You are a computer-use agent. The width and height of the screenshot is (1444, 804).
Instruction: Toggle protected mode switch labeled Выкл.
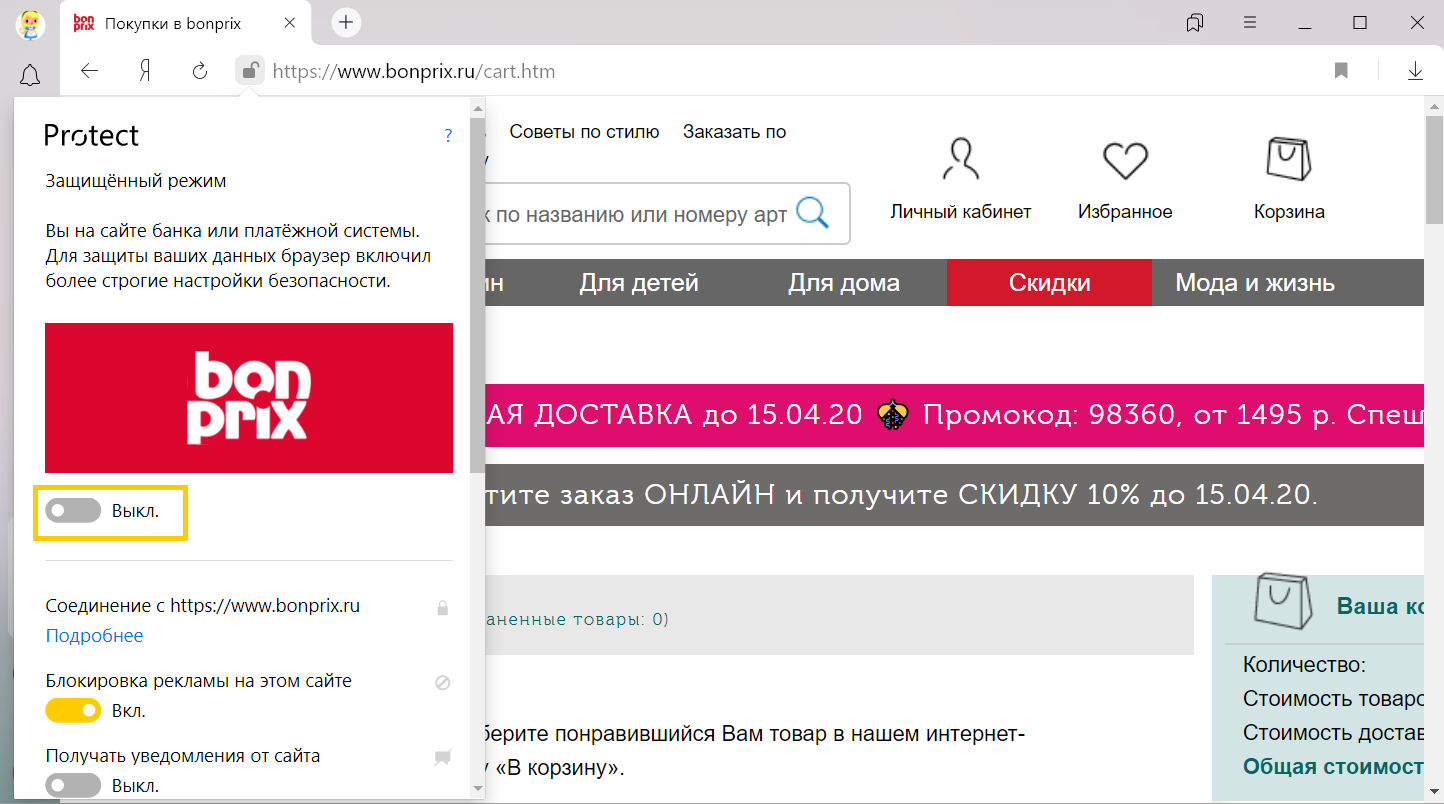[x=73, y=511]
